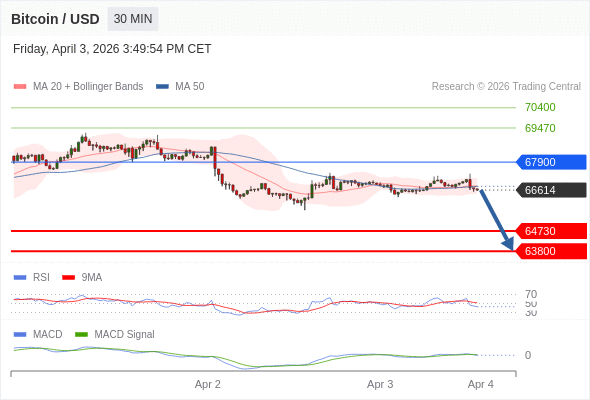Screen dimensions: 590x400
Task: Click the blue RSI legend swatch
Action: [x=20, y=278]
